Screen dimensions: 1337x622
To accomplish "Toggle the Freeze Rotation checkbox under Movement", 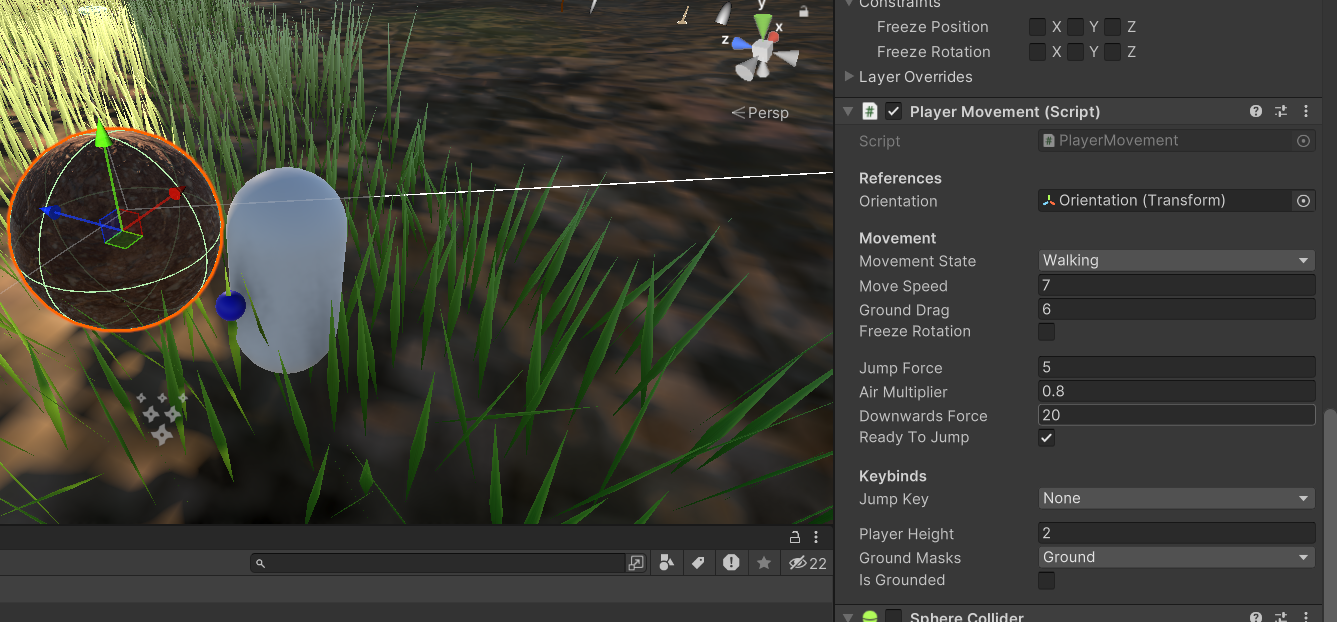I will (x=1046, y=331).
